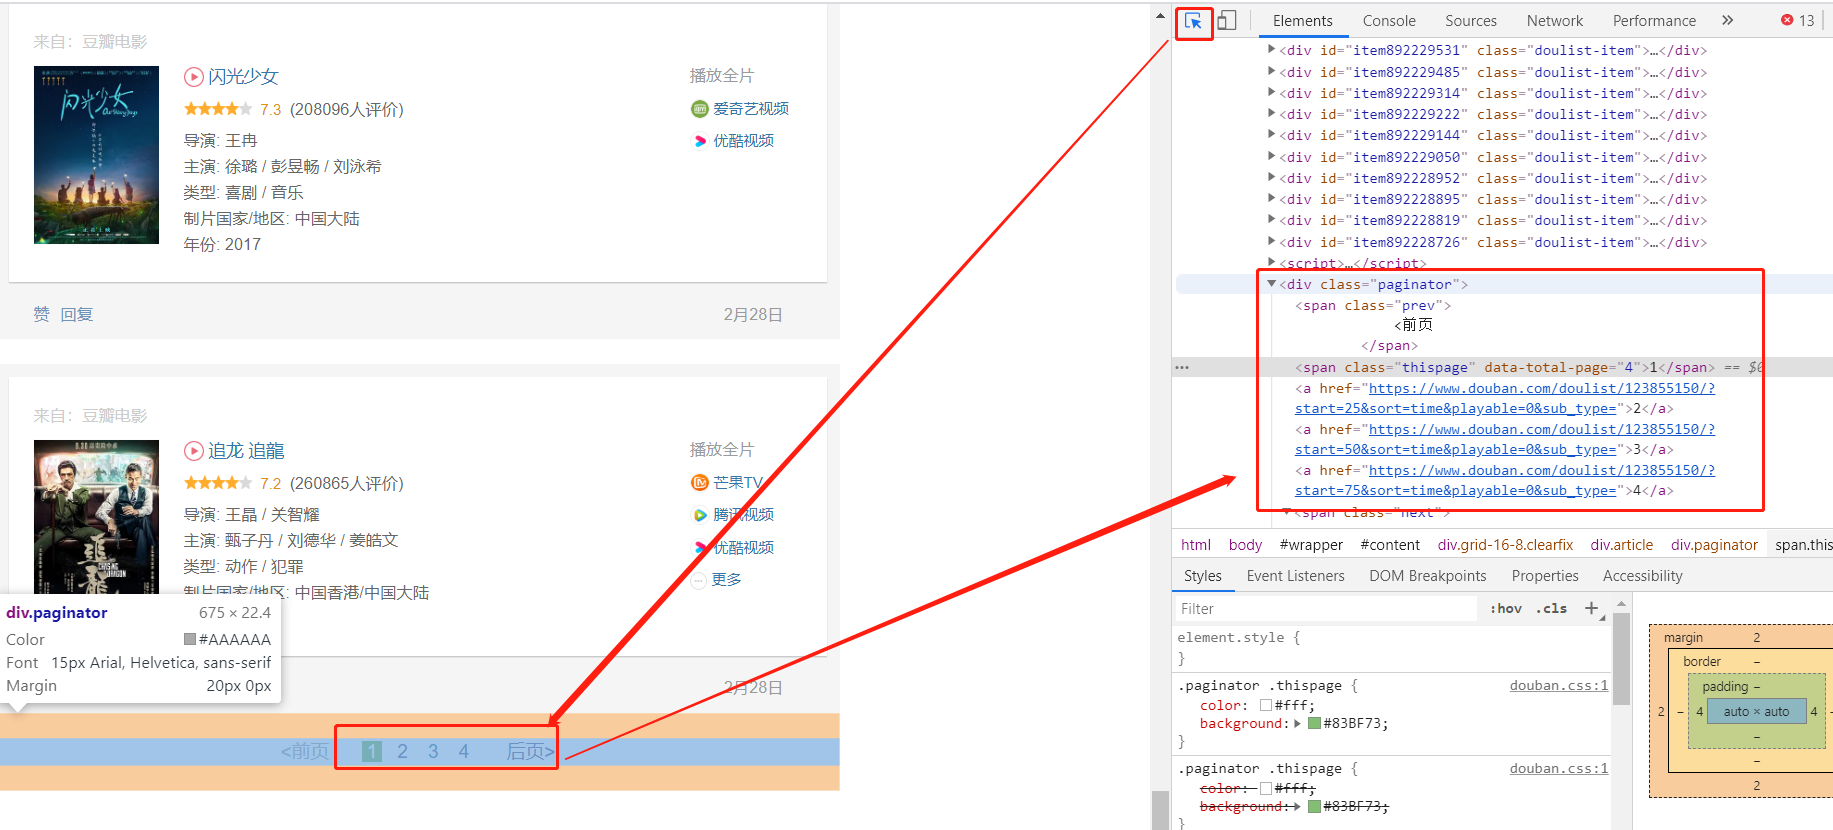Toggle the device toolbar icon
The image size is (1833, 830).
1227,21
